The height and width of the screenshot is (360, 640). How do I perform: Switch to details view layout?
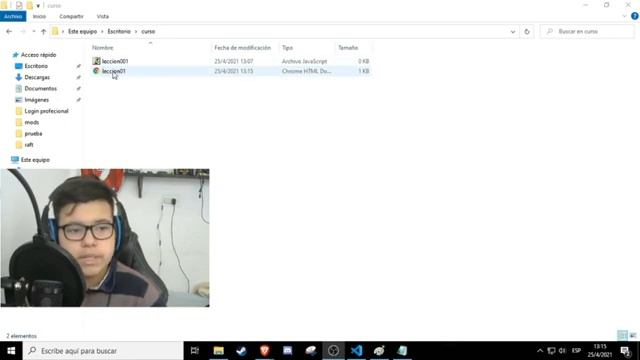click(622, 336)
